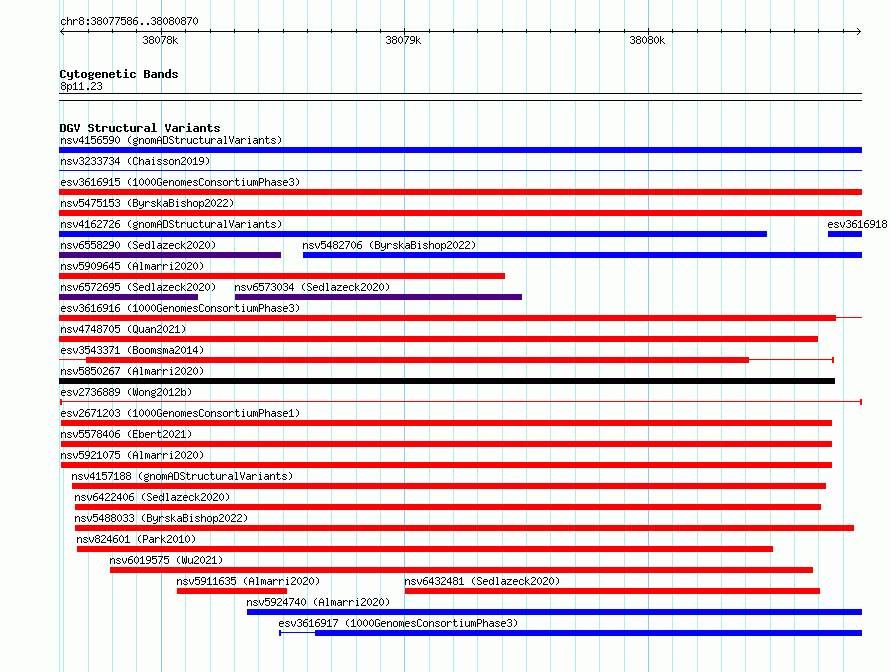Image resolution: width=890 pixels, height=672 pixels.
Task: Click the esv2736889 (Wong2012b) label
Action: [x=126, y=392]
